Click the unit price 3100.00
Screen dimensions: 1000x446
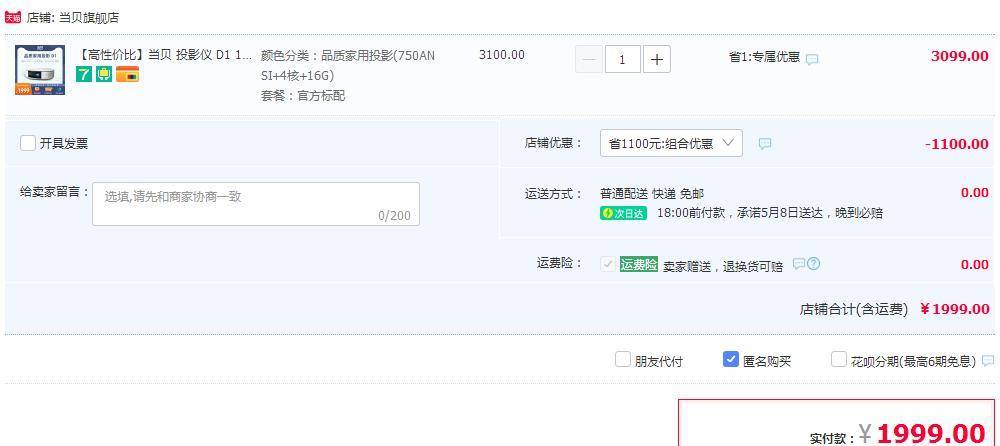tap(502, 55)
